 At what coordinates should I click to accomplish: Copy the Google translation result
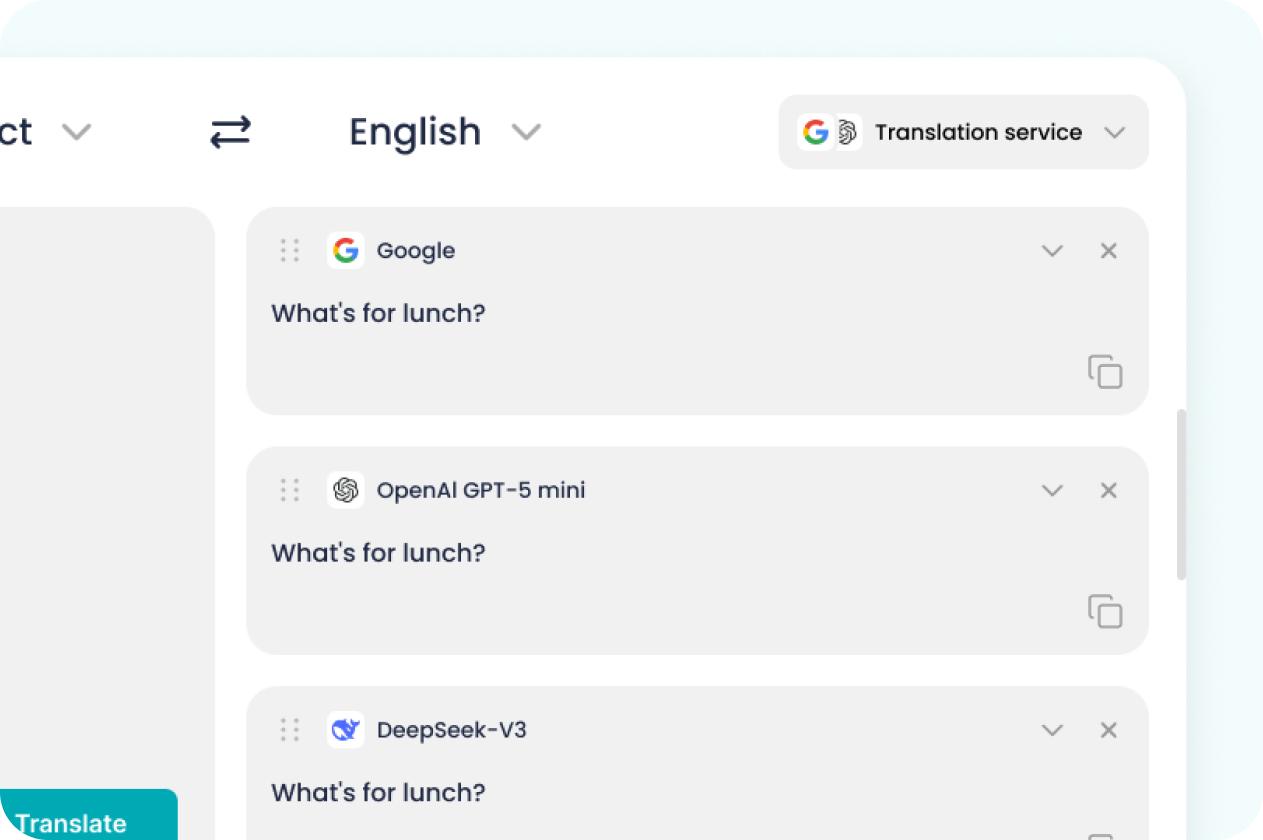tap(1105, 371)
